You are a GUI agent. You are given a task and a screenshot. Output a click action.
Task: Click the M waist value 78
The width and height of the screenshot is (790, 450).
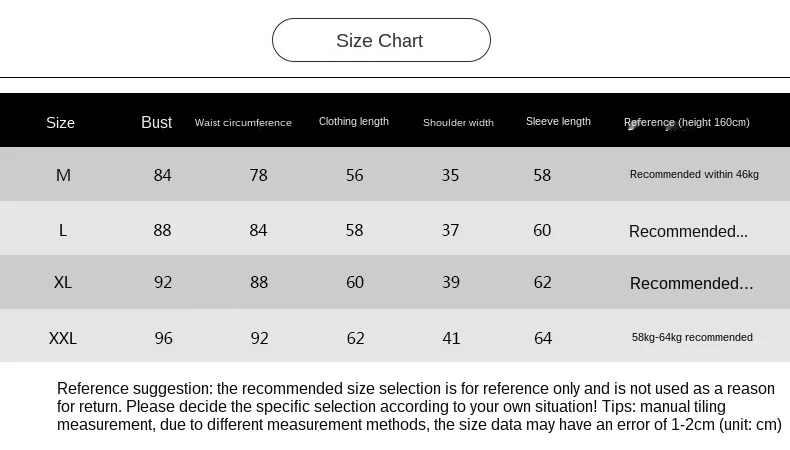[x=259, y=175]
